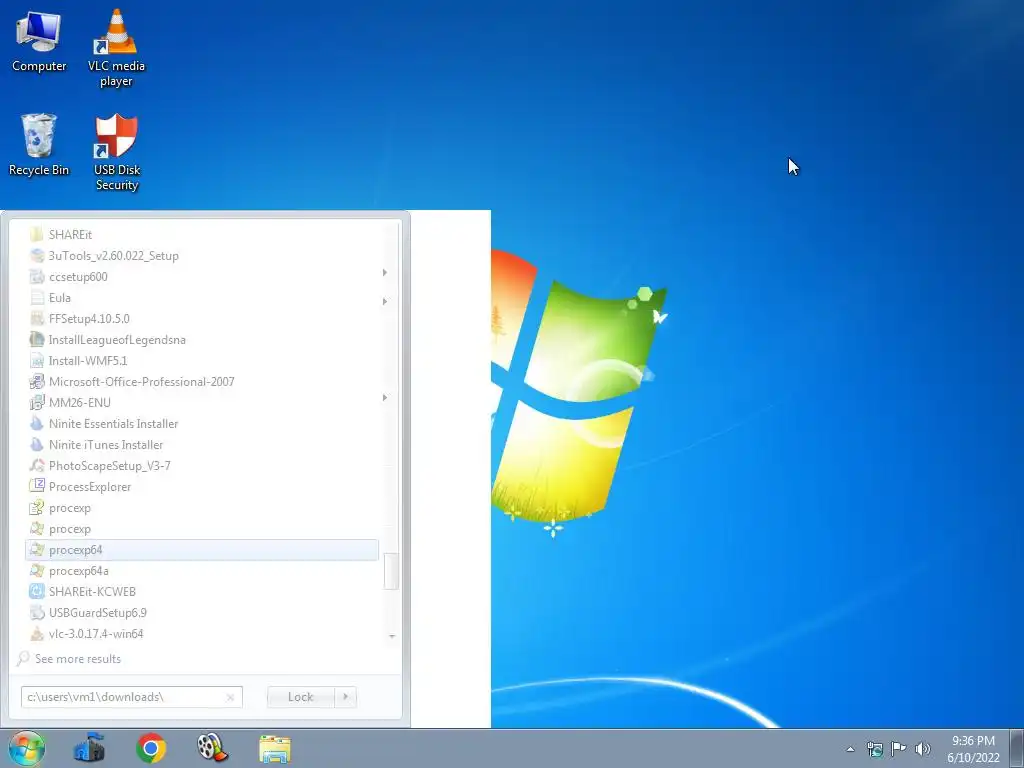Click the SHAREit folder icon
1024x768 pixels.
pos(37,234)
